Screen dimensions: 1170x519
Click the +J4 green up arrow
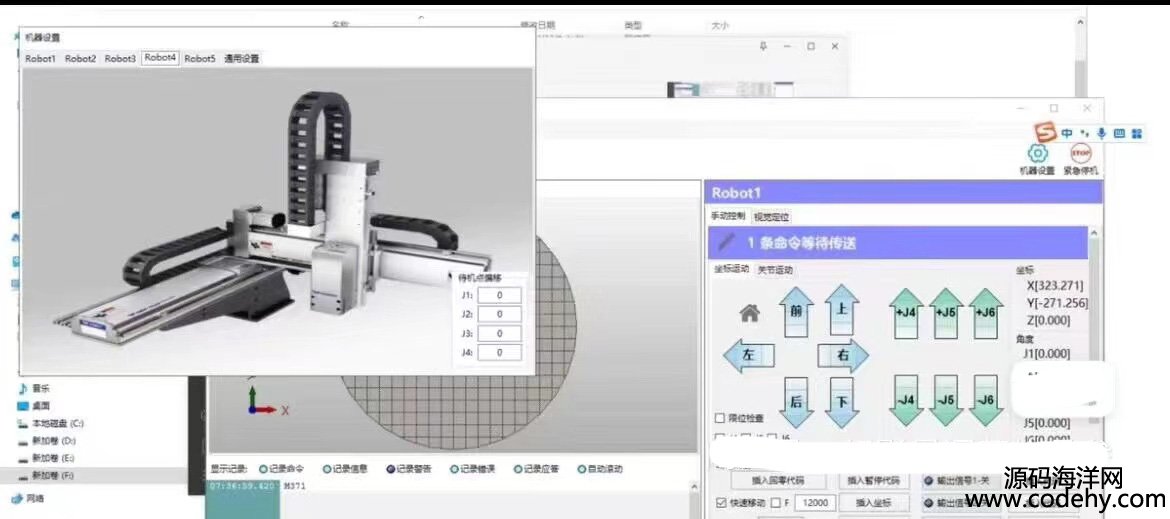point(905,313)
